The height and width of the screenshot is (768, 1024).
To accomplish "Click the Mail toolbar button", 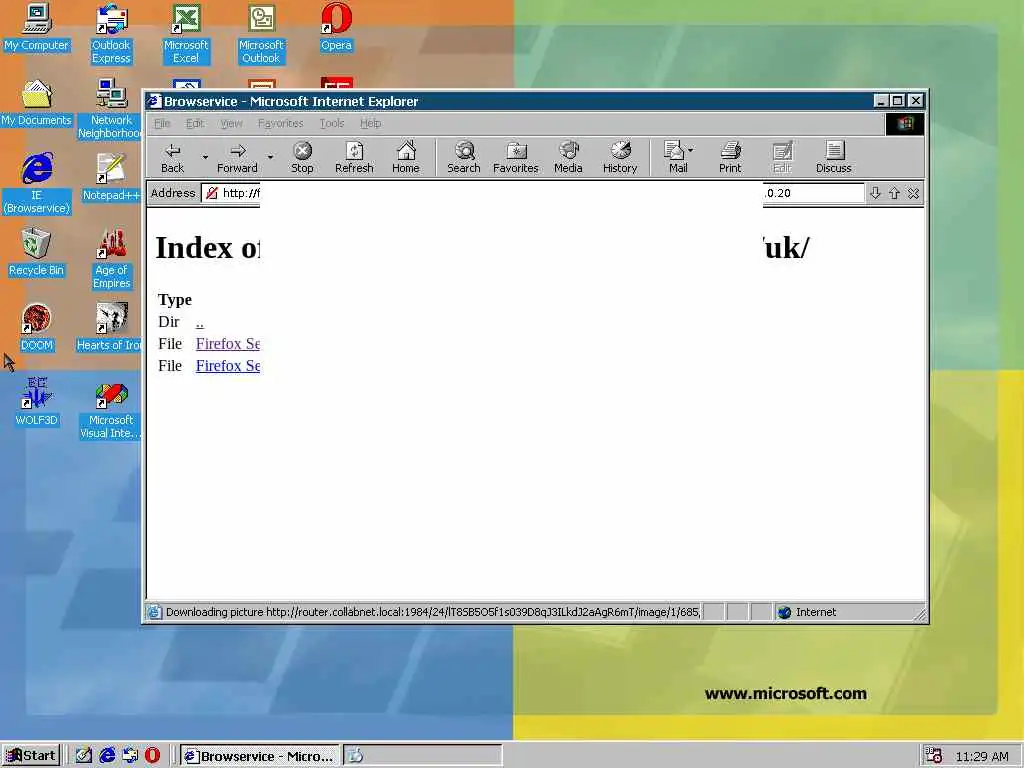I will pos(675,158).
